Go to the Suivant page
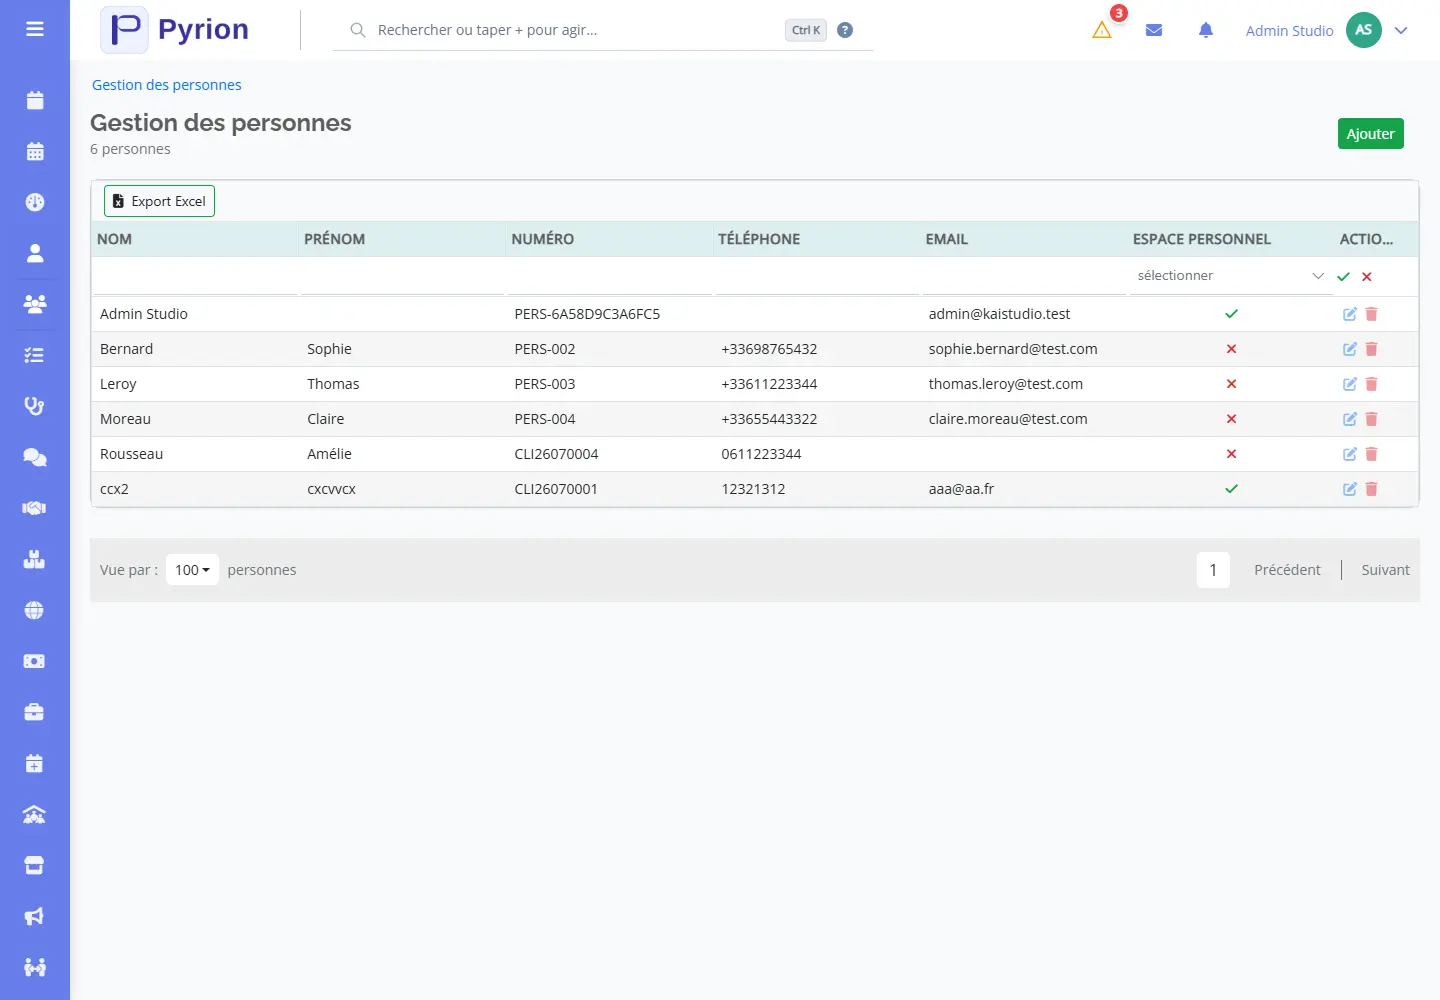Viewport: 1440px width, 1000px height. pos(1386,570)
